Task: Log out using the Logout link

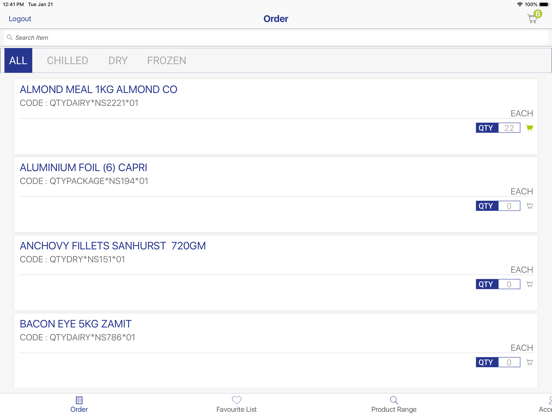Action: pyautogui.click(x=20, y=19)
